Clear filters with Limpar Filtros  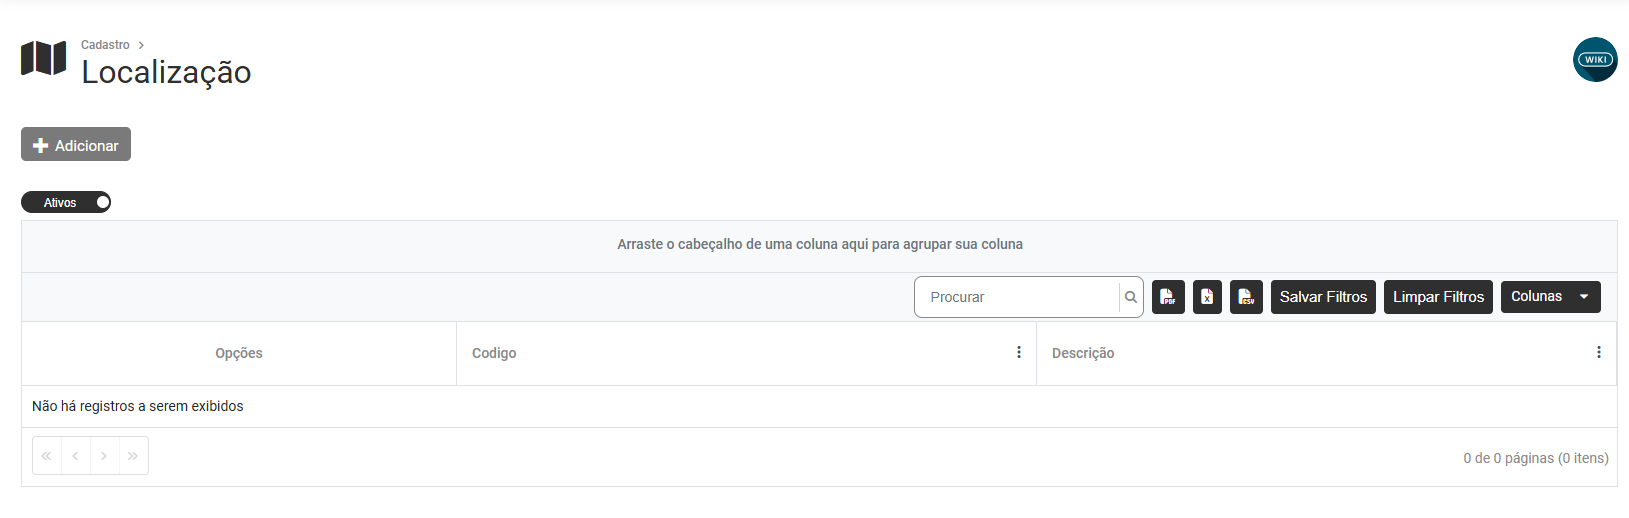[x=1438, y=297]
